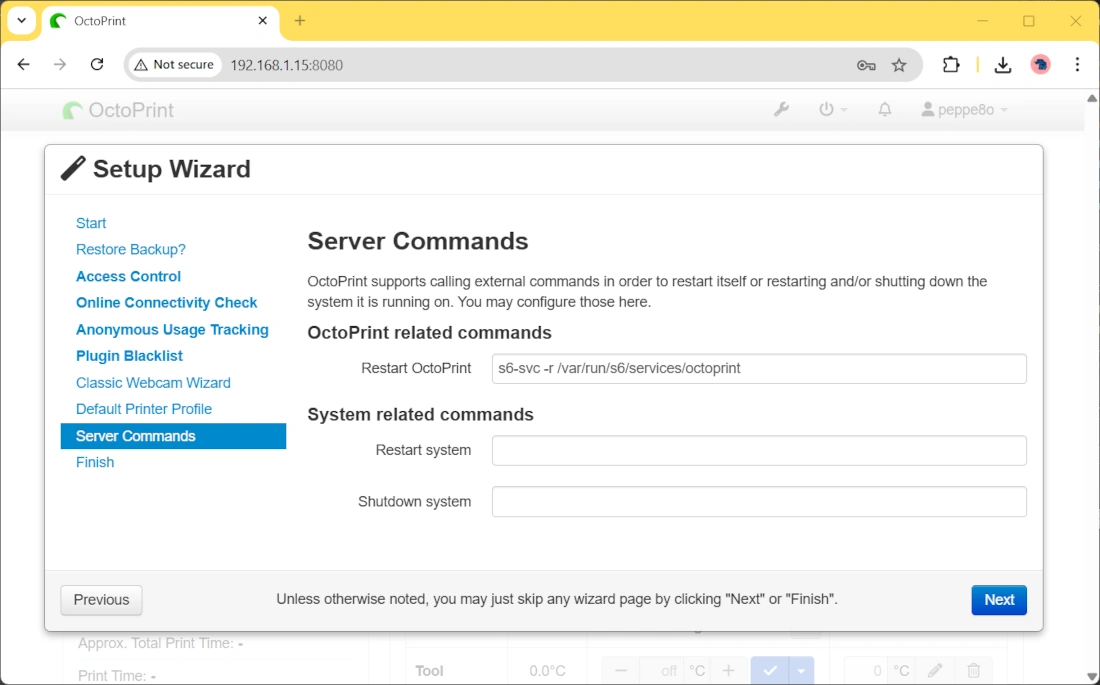
Task: Open the system power menu icon
Action: pos(833,109)
